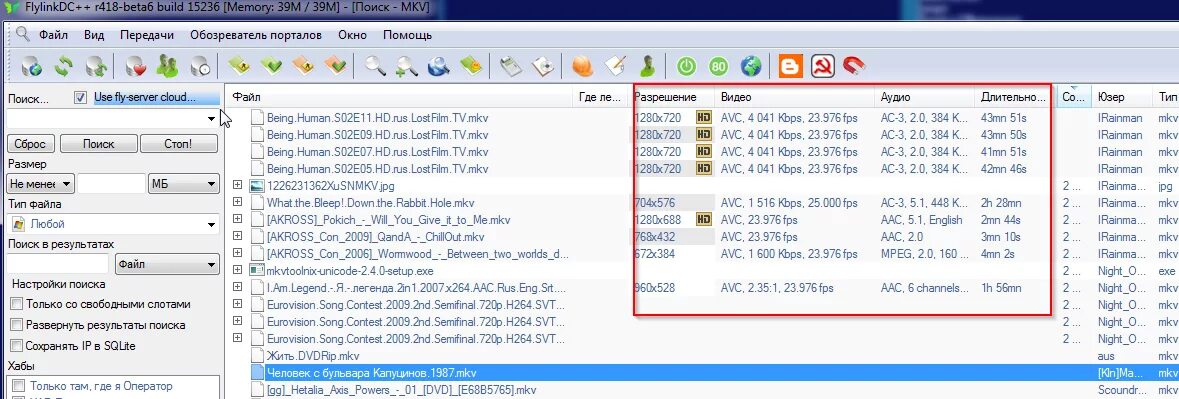The image size is (1179, 399).
Task: Open the Тип файла dropdown showing Любой
Action: pos(112,224)
